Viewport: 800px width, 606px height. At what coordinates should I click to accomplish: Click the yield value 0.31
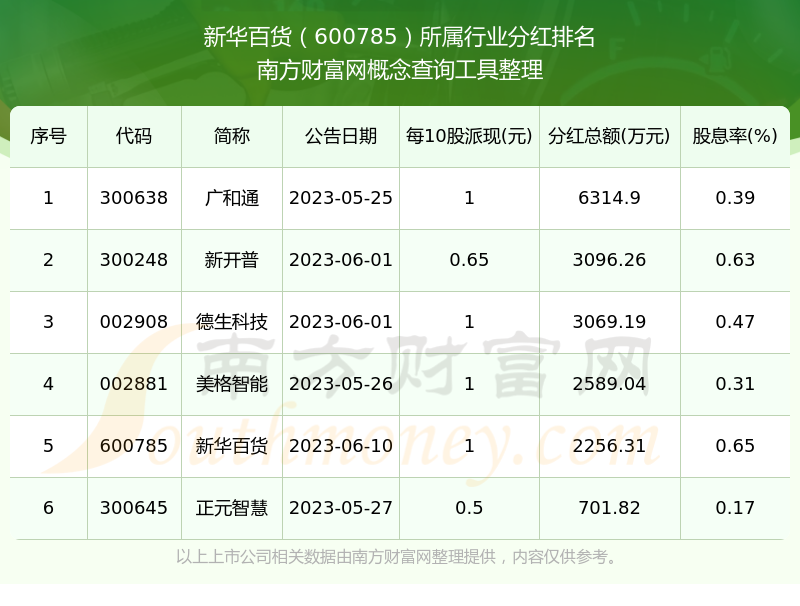click(735, 384)
